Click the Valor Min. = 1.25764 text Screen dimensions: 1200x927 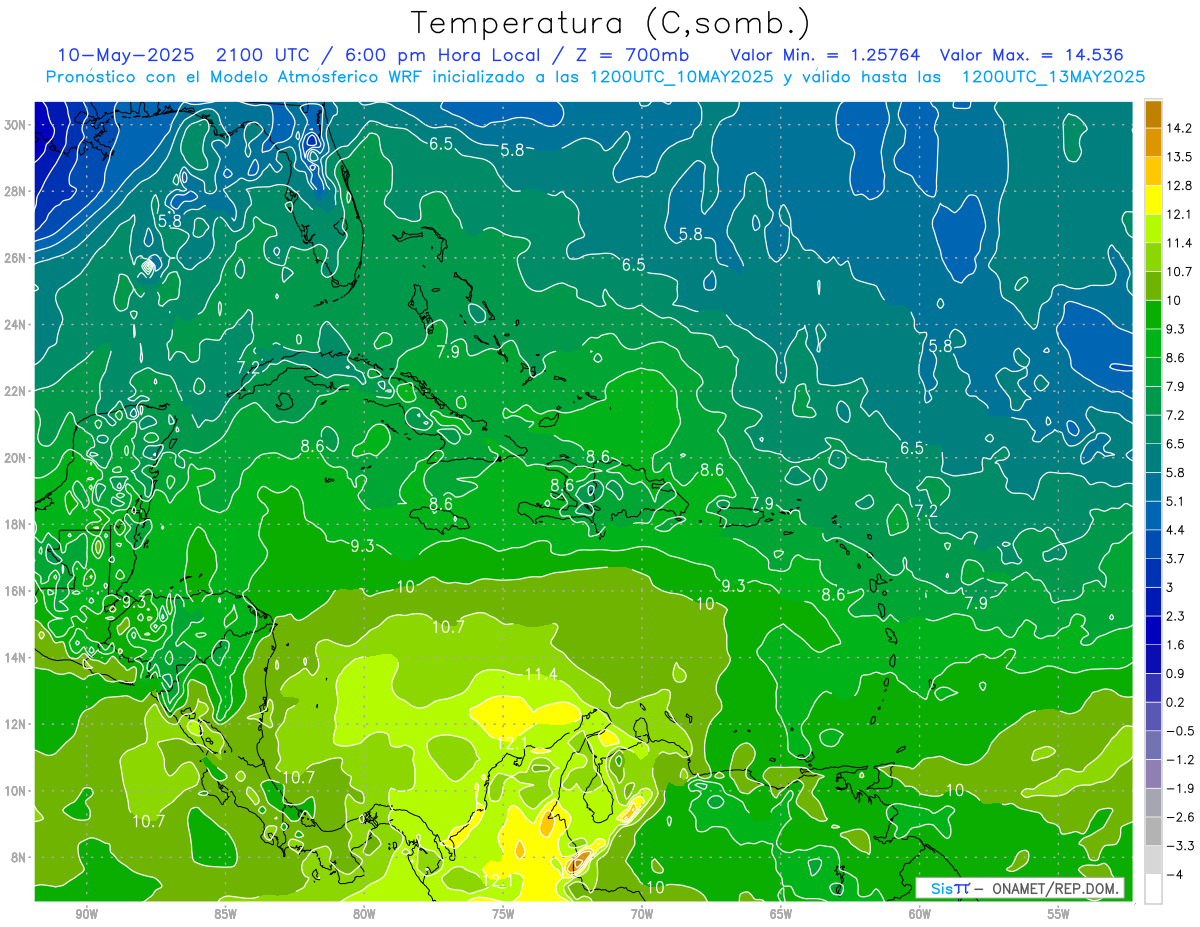pyautogui.click(x=825, y=55)
